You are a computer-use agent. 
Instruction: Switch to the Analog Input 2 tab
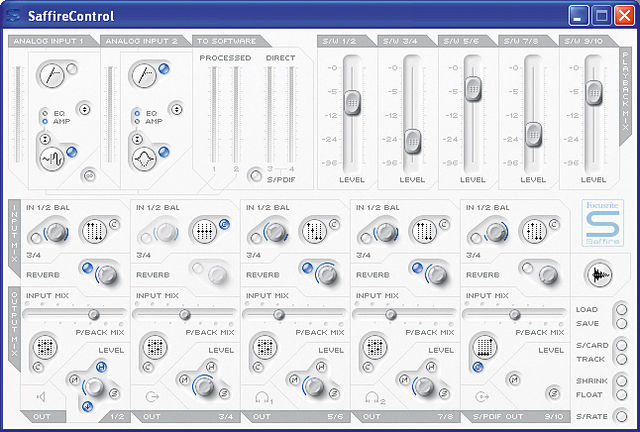coord(144,41)
